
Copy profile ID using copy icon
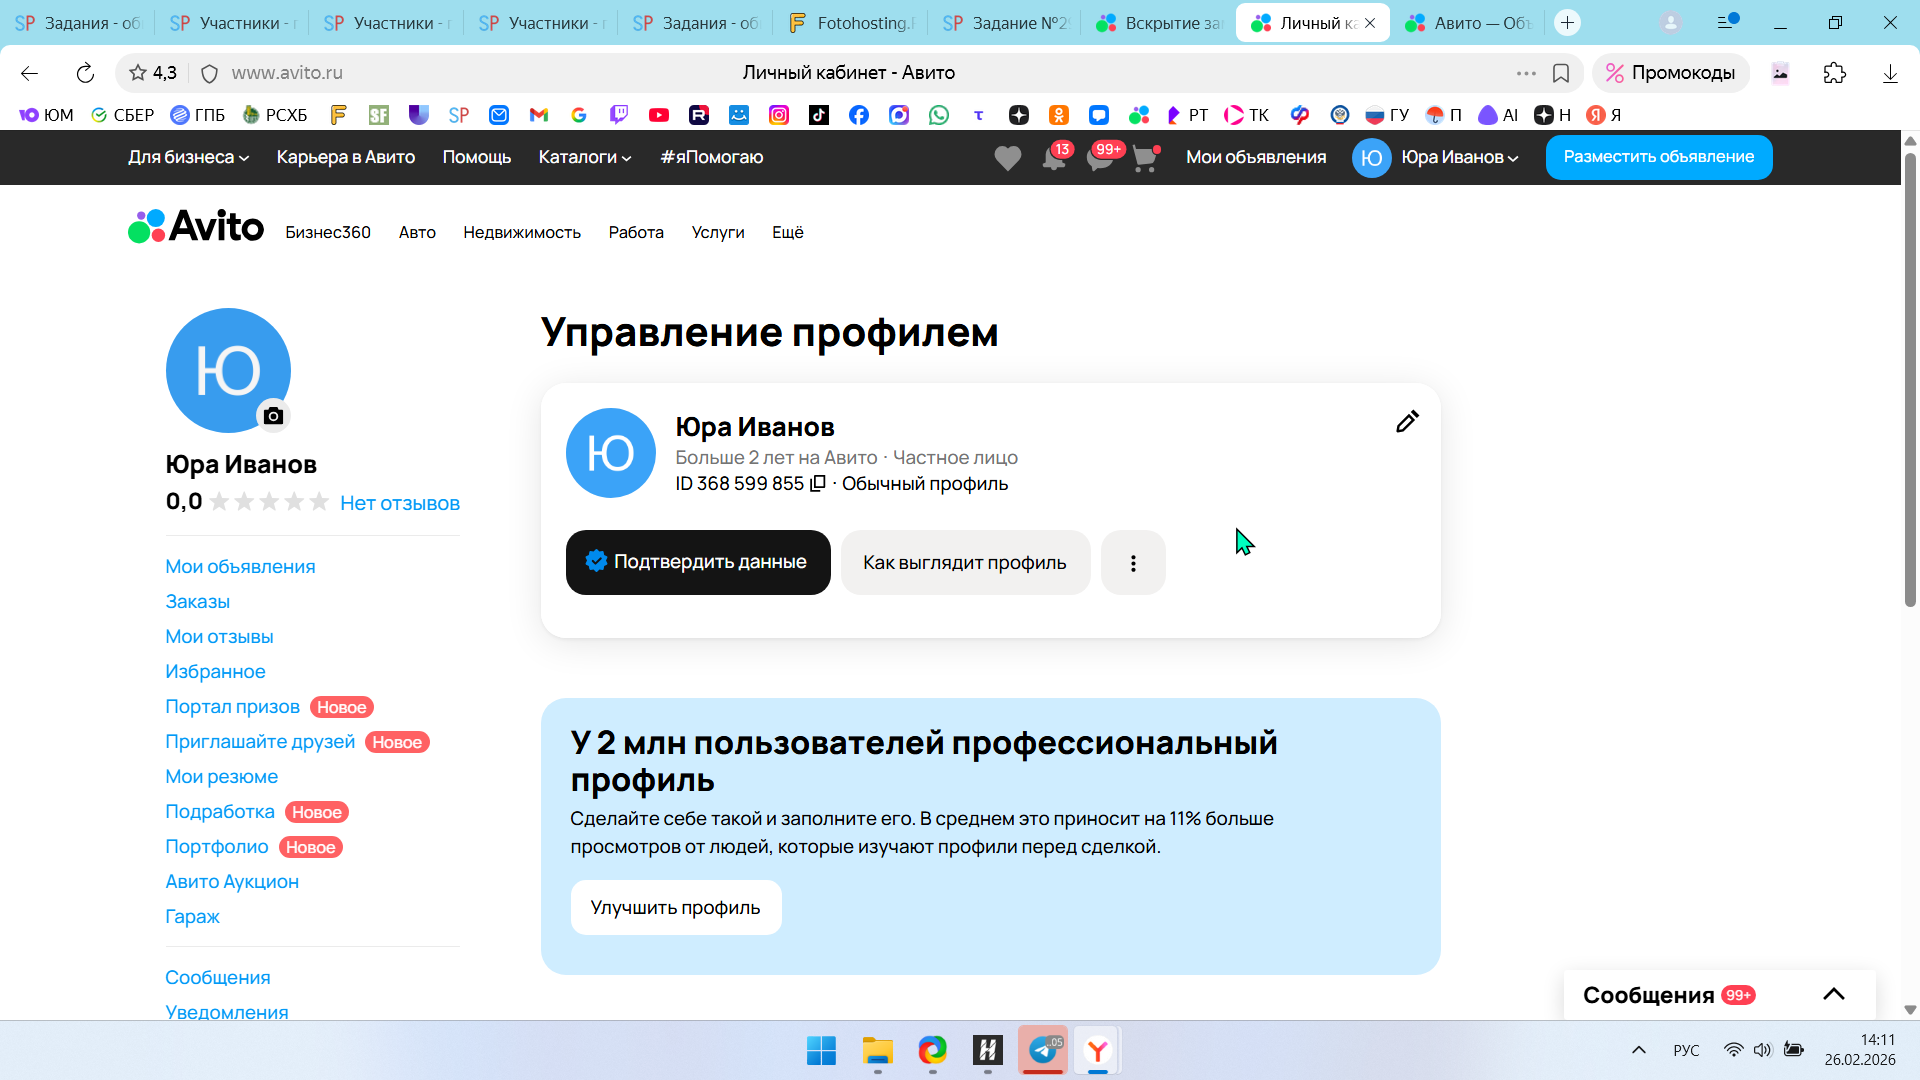pyautogui.click(x=817, y=484)
